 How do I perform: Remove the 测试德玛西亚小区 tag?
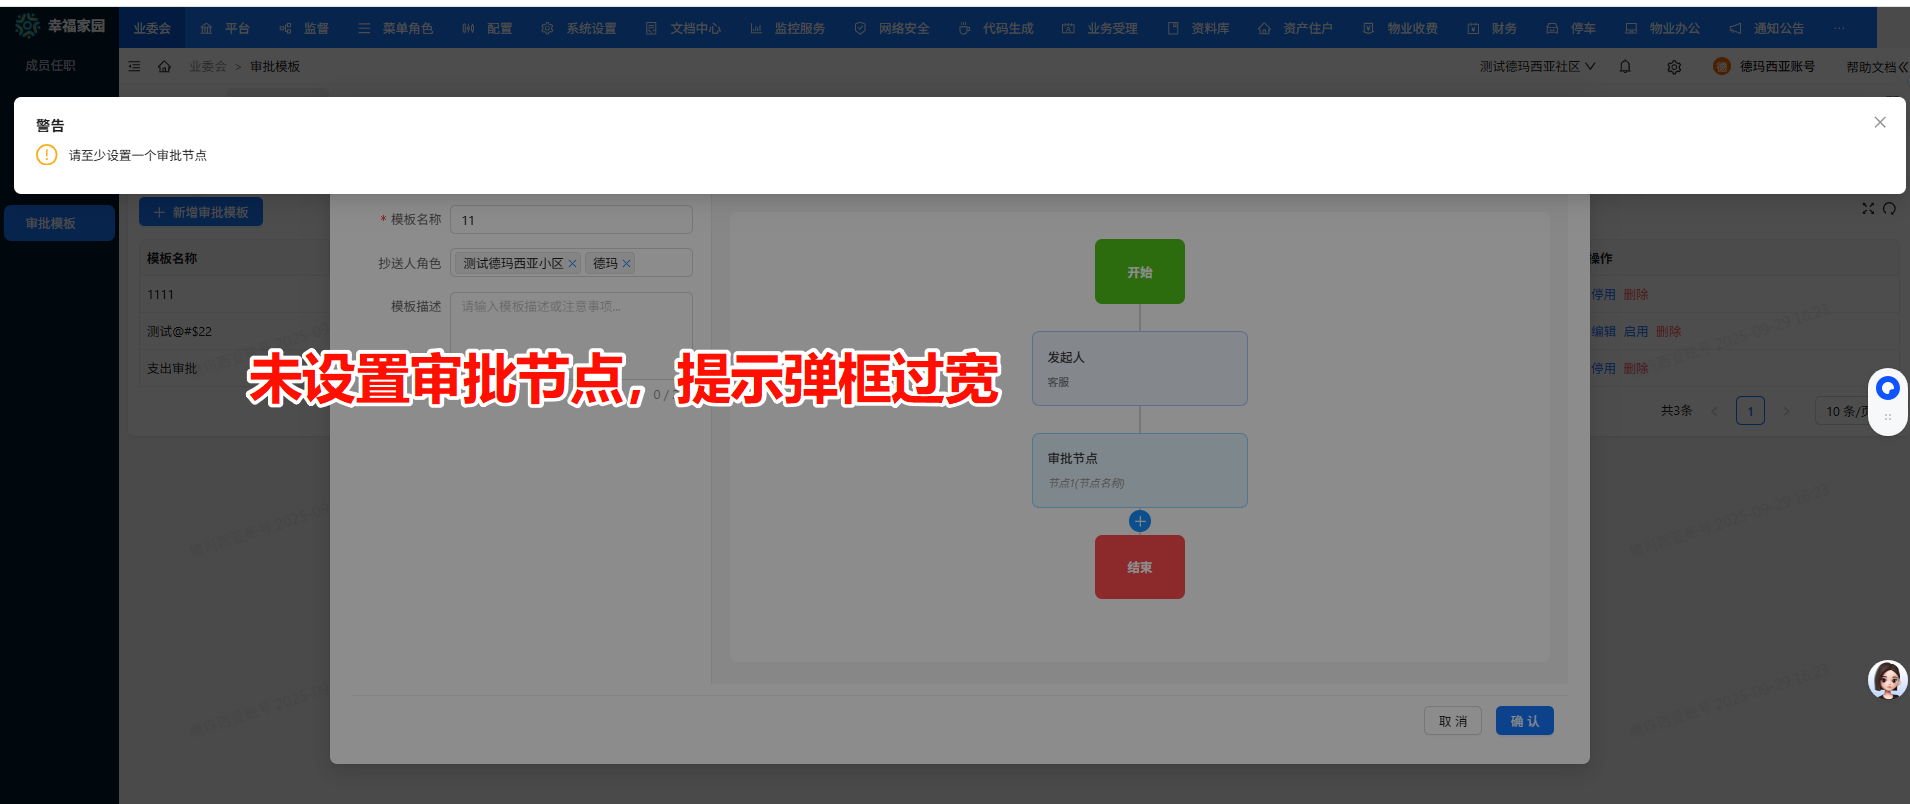[x=572, y=263]
